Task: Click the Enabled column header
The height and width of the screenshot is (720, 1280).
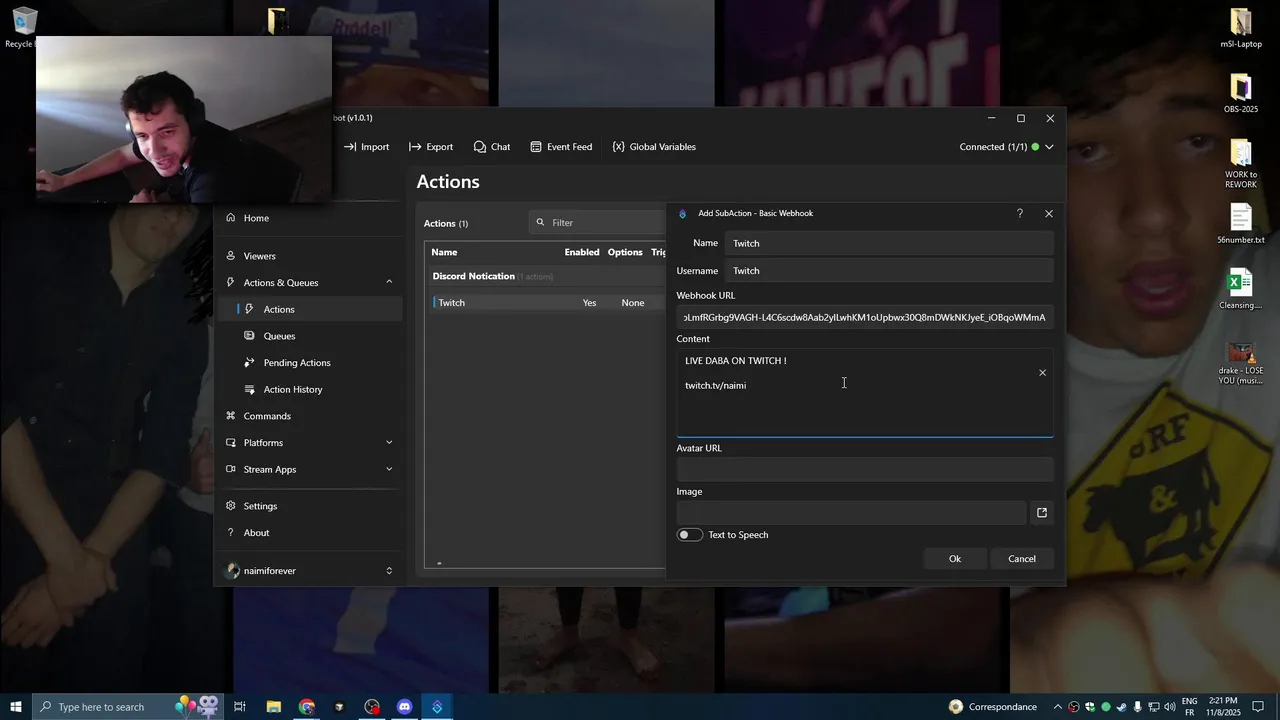Action: coord(582,252)
